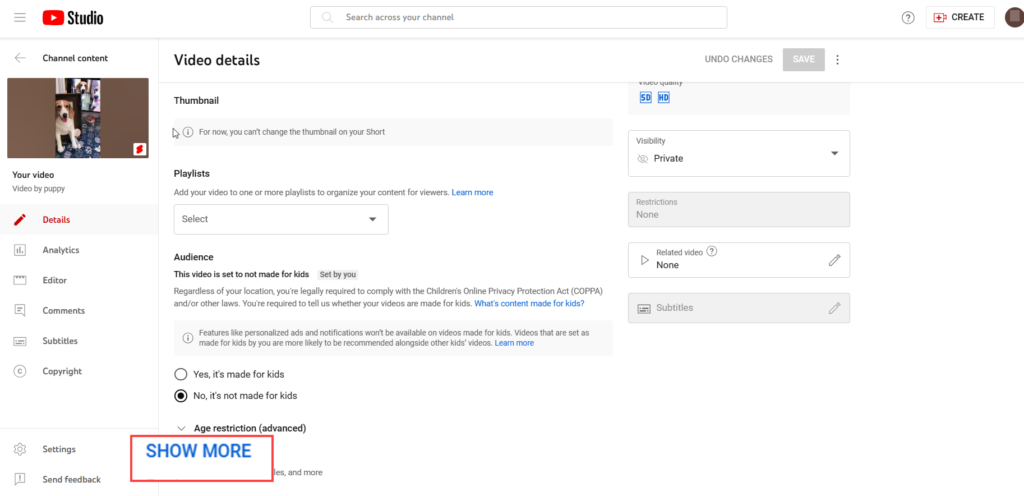The height and width of the screenshot is (496, 1024).
Task: Open the help question mark icon
Action: [908, 18]
